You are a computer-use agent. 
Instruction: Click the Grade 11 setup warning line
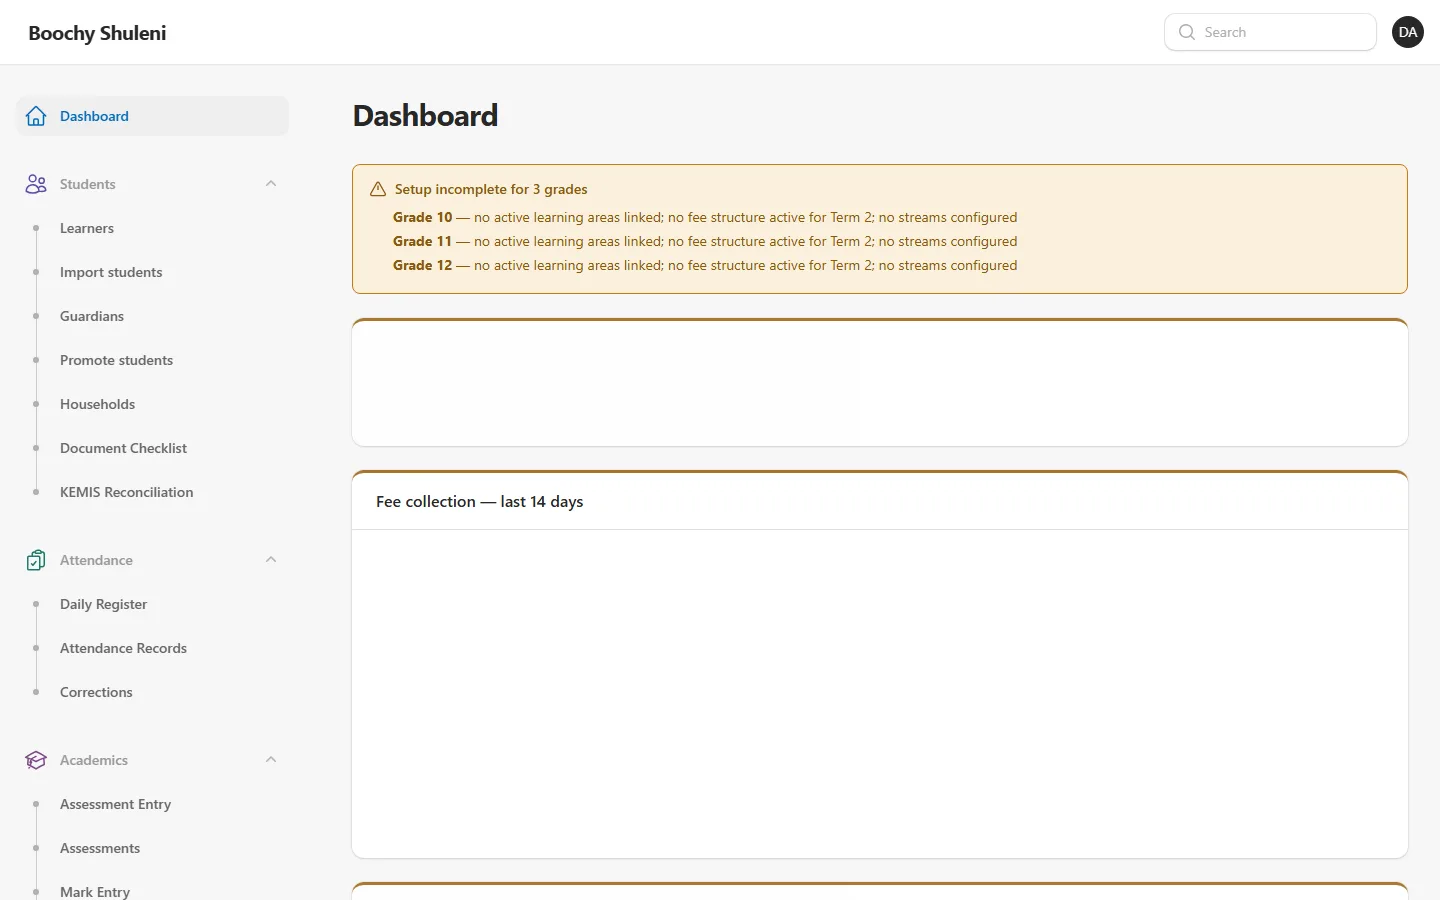click(705, 241)
